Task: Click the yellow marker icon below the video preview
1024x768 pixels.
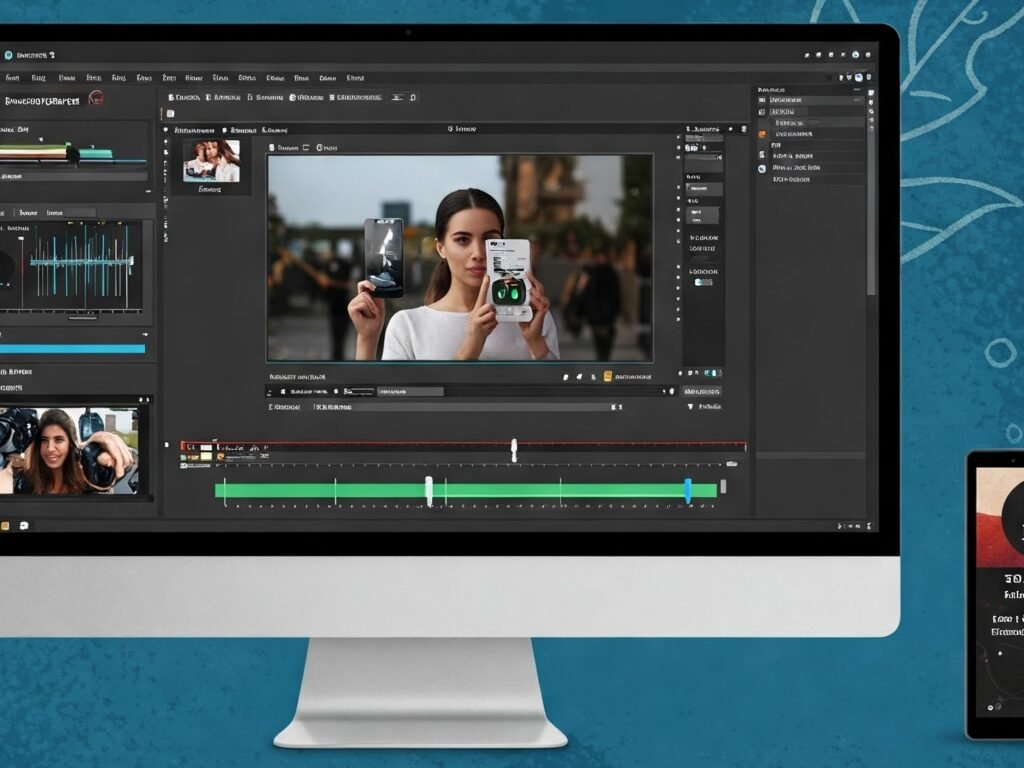Action: click(606, 377)
